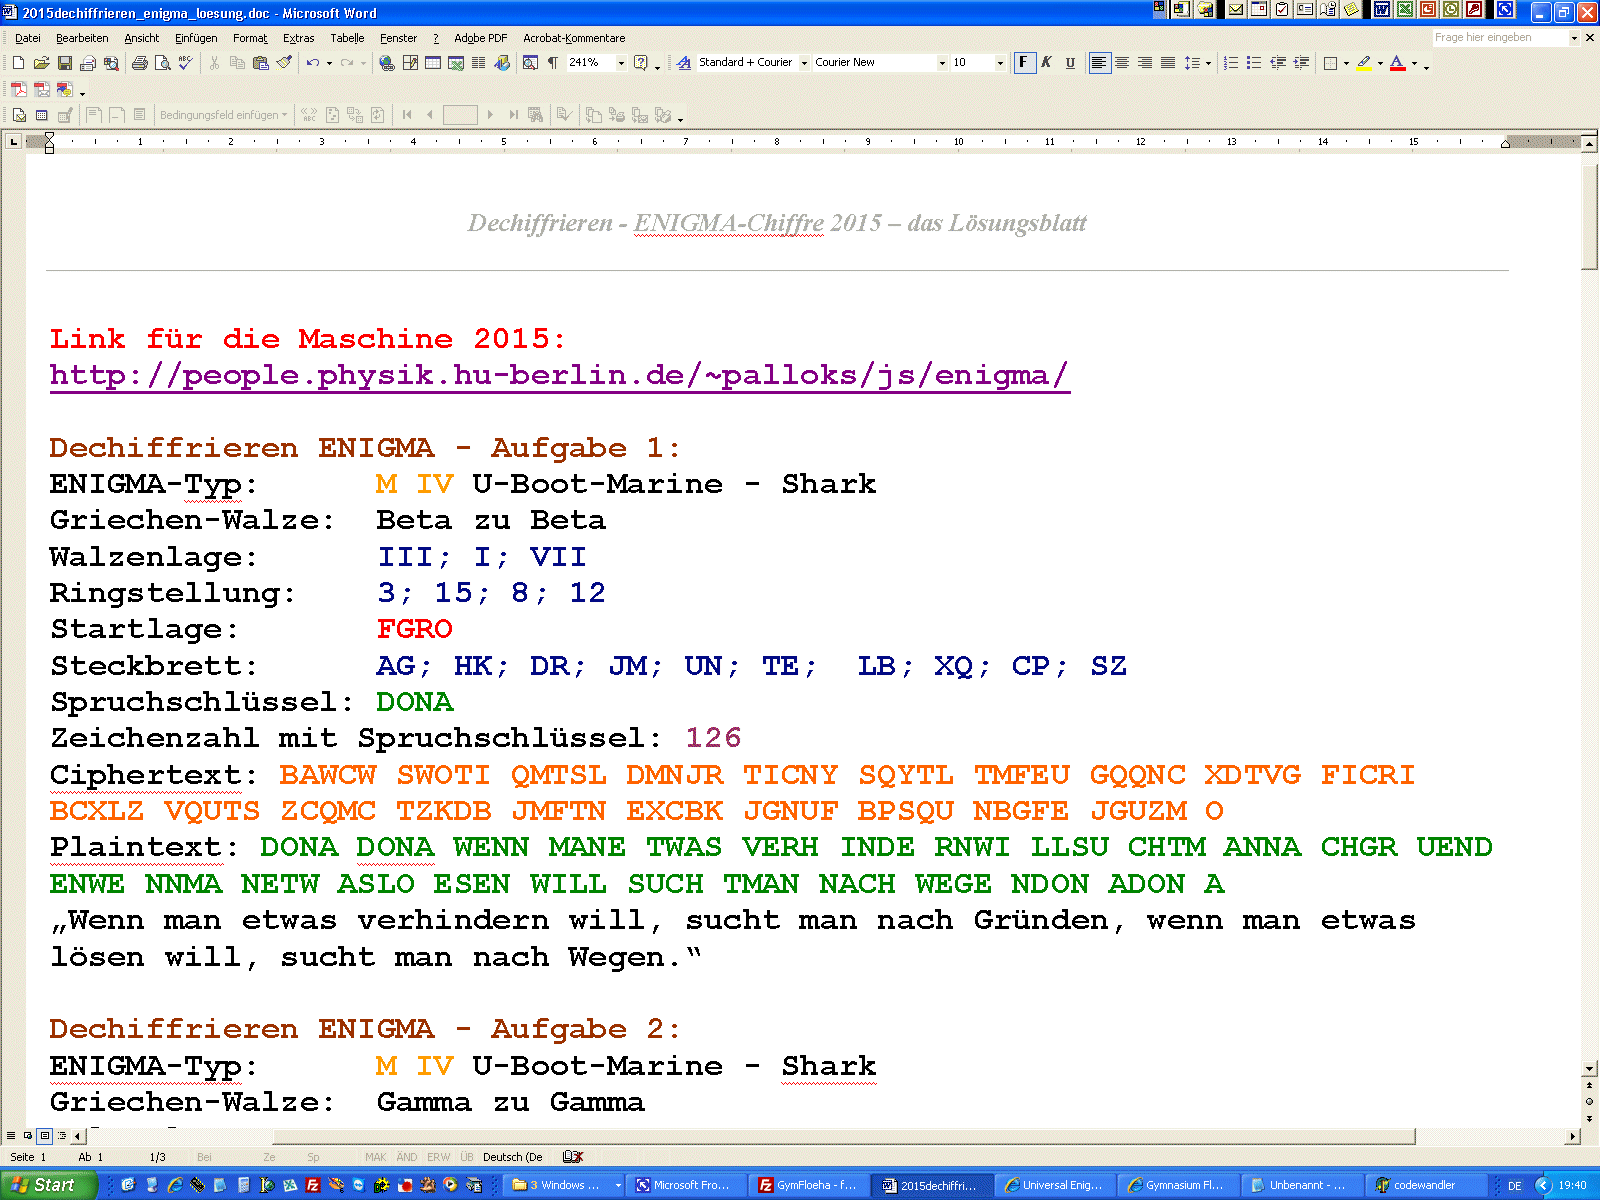Open the zoom percentage dropdown
This screenshot has width=1600, height=1200.
coord(621,63)
